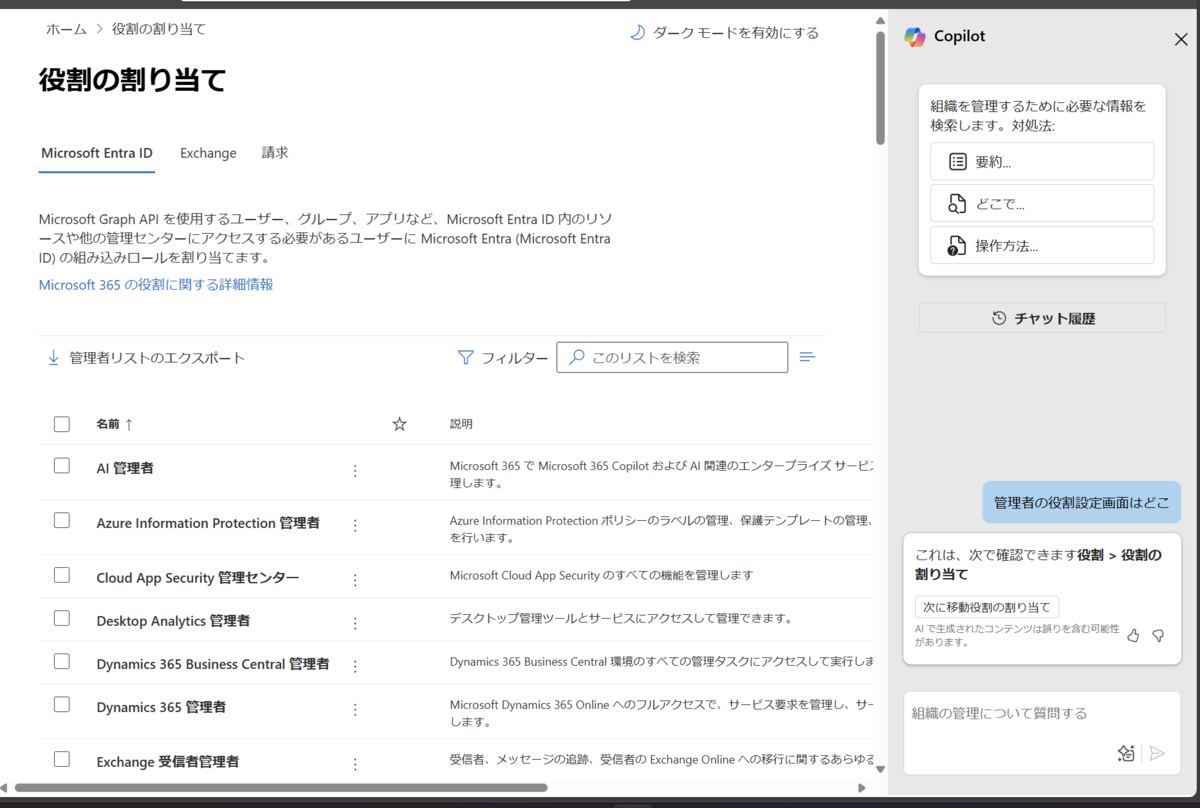This screenshot has height=808, width=1200.
Task: Check the Exchange 受信者管理者 checkbox
Action: click(x=62, y=759)
